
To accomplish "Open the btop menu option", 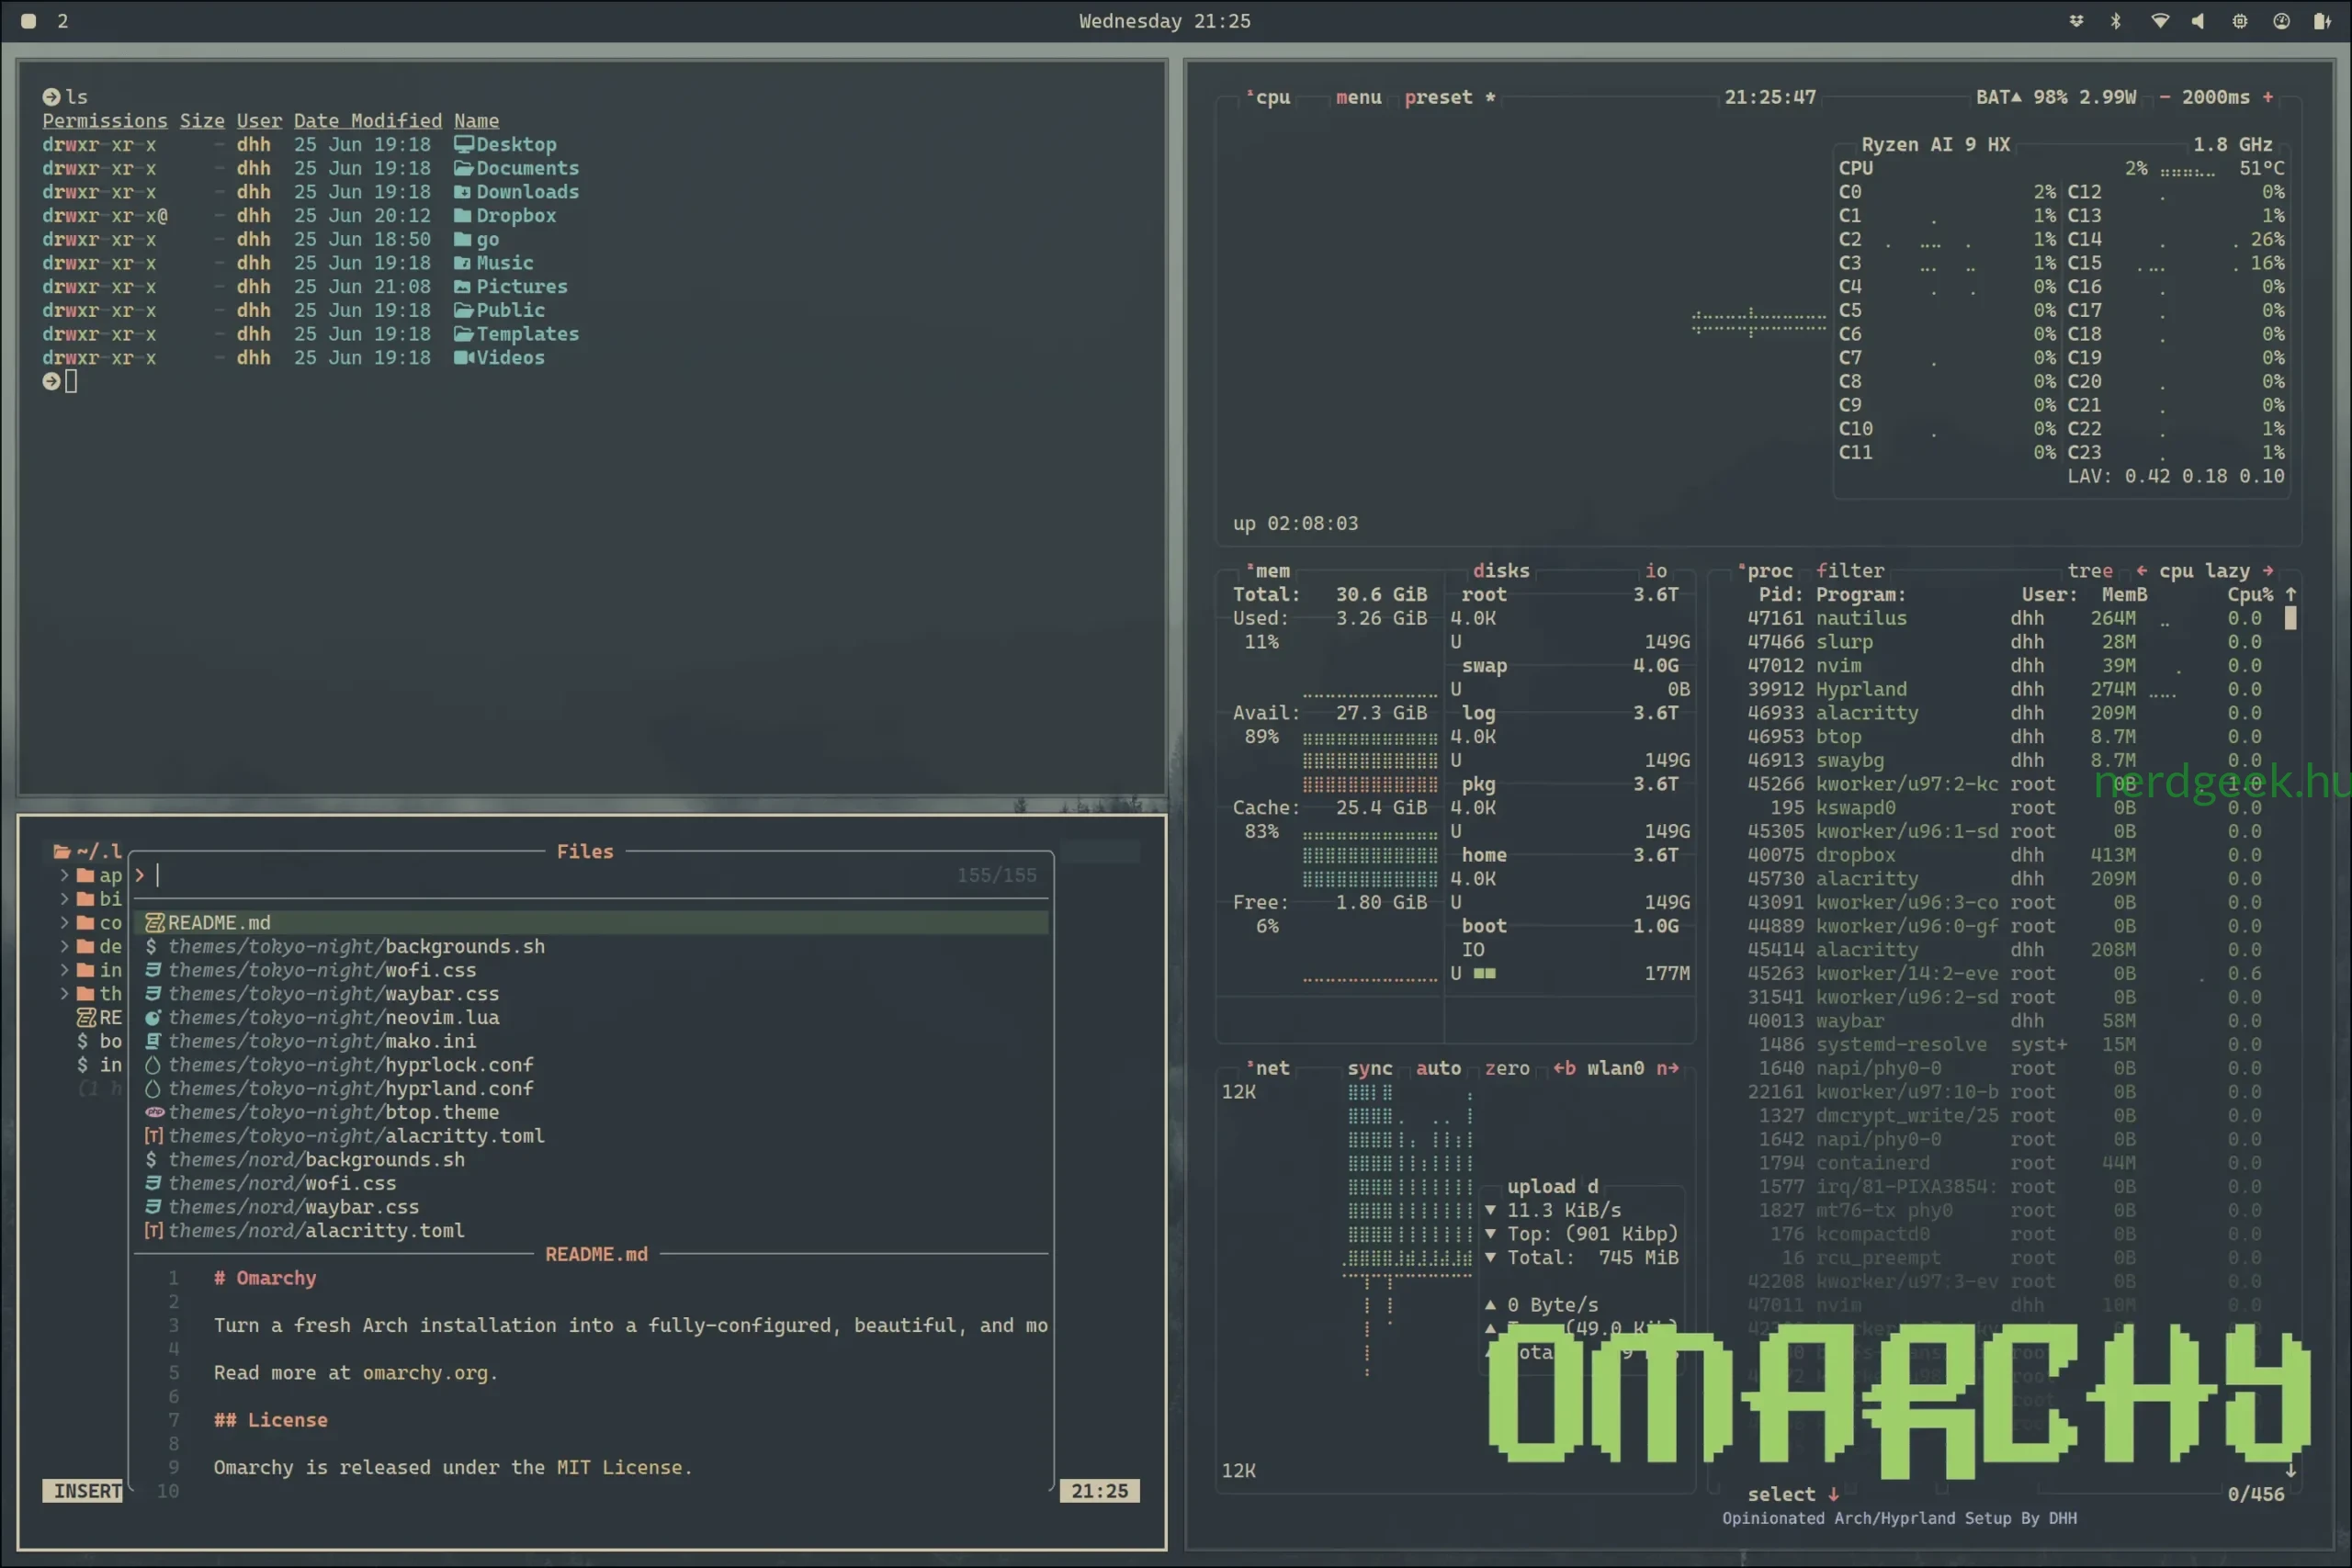I will point(1358,97).
